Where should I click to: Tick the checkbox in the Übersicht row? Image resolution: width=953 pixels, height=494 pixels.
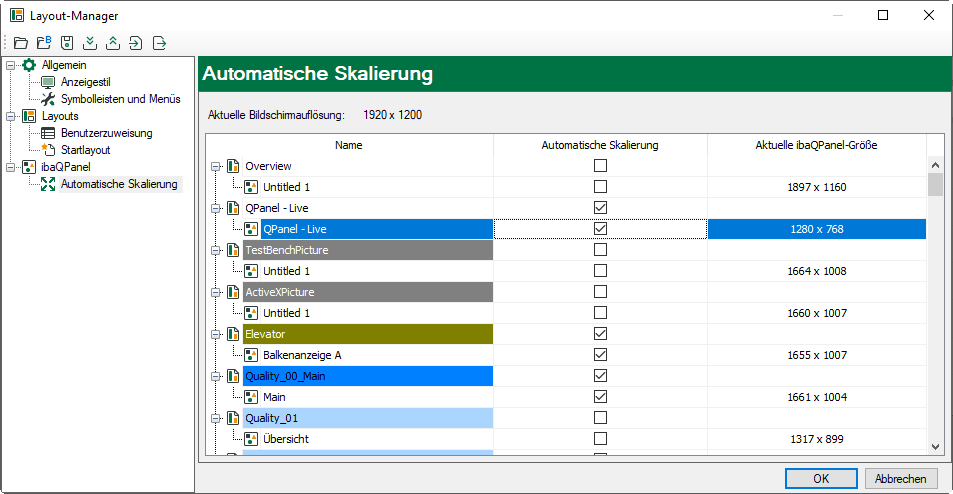pos(600,439)
